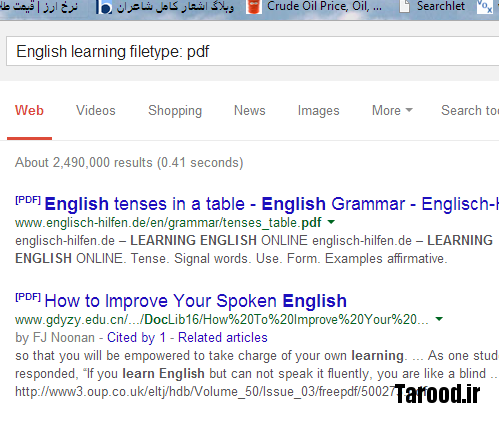499x422 pixels.
Task: Click the Persian poetry blog bookmark icon
Action: (x=104, y=7)
